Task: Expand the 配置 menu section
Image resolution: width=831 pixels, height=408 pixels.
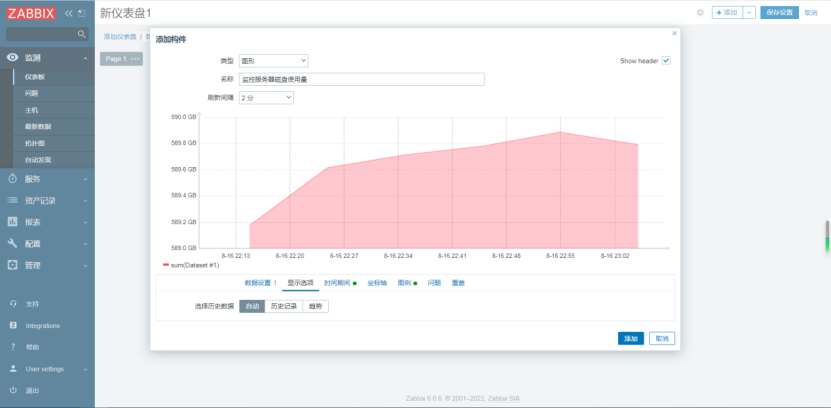Action: [x=85, y=244]
